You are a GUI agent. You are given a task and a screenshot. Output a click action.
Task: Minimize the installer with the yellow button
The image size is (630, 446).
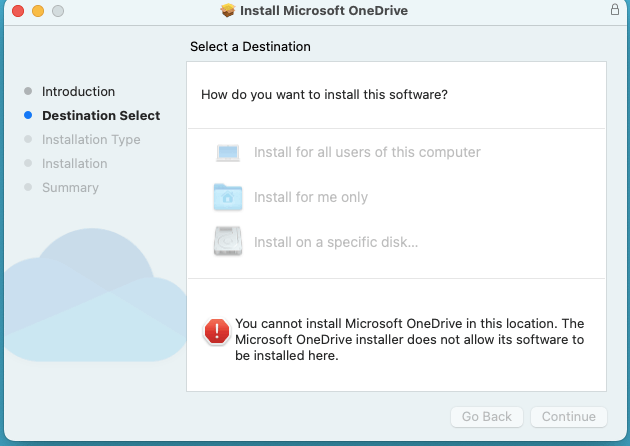(38, 11)
